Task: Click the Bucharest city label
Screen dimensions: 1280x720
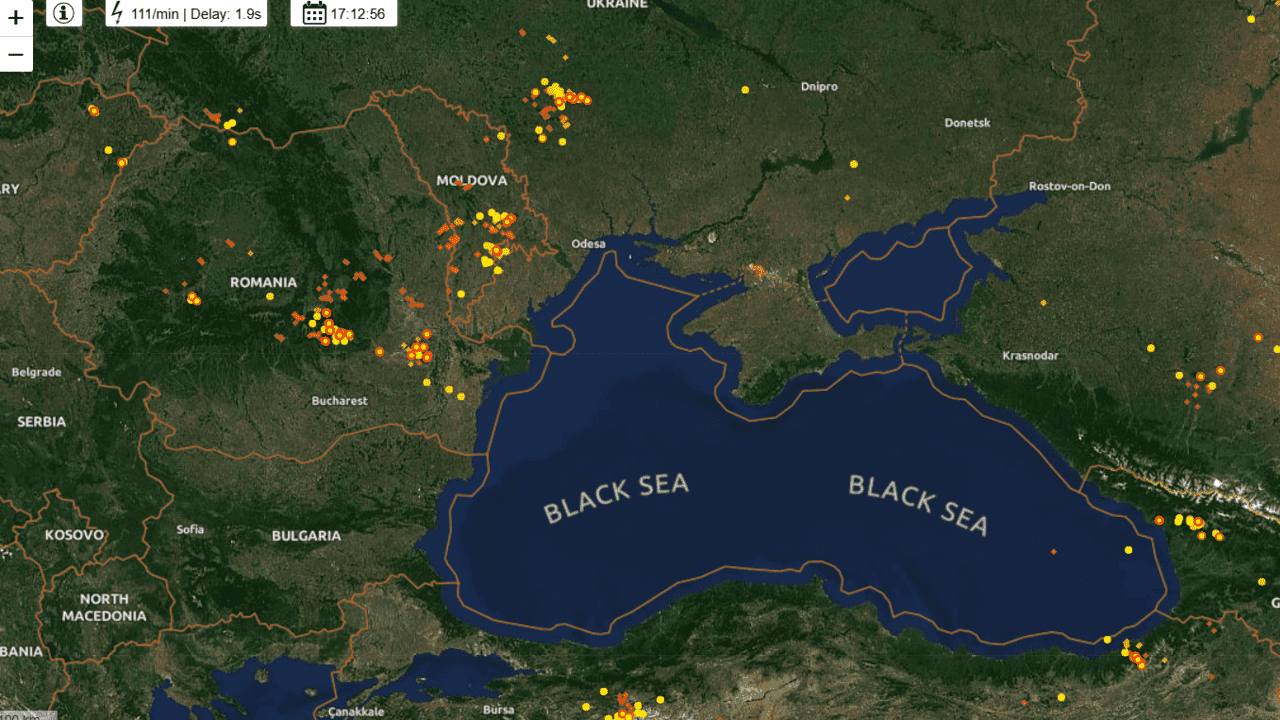Action: (x=339, y=401)
